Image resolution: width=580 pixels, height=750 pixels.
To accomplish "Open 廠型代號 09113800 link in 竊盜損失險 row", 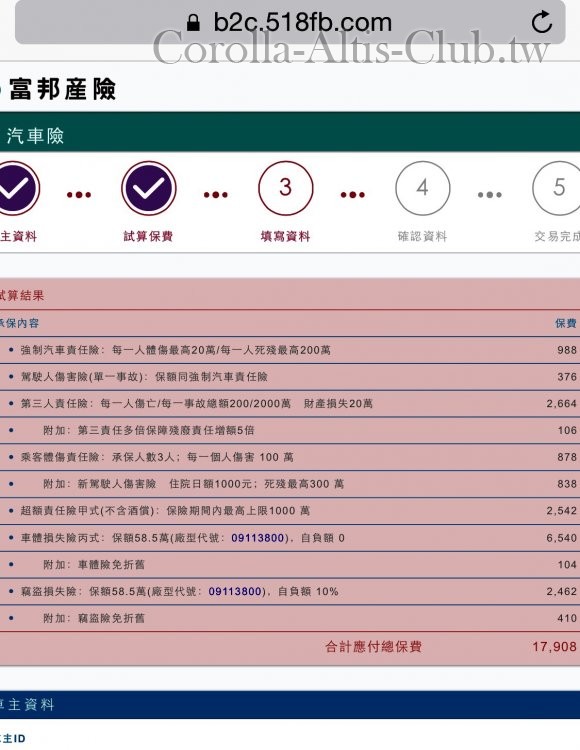I will point(235,592).
